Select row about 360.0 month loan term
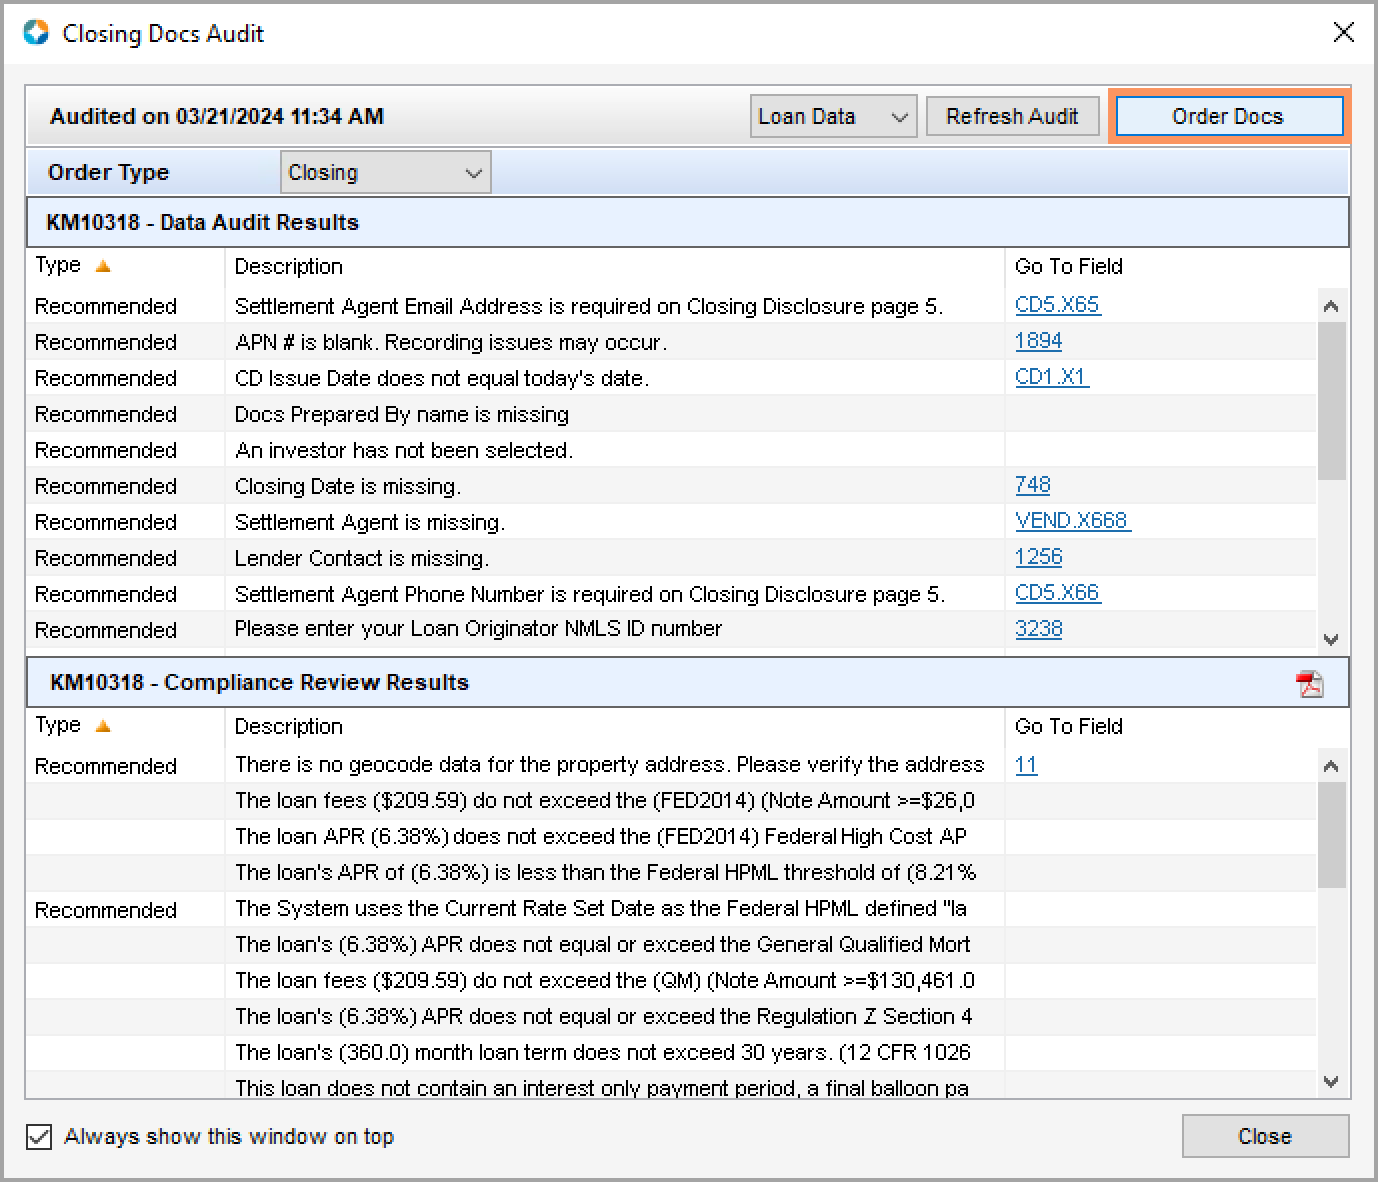 point(671,1053)
